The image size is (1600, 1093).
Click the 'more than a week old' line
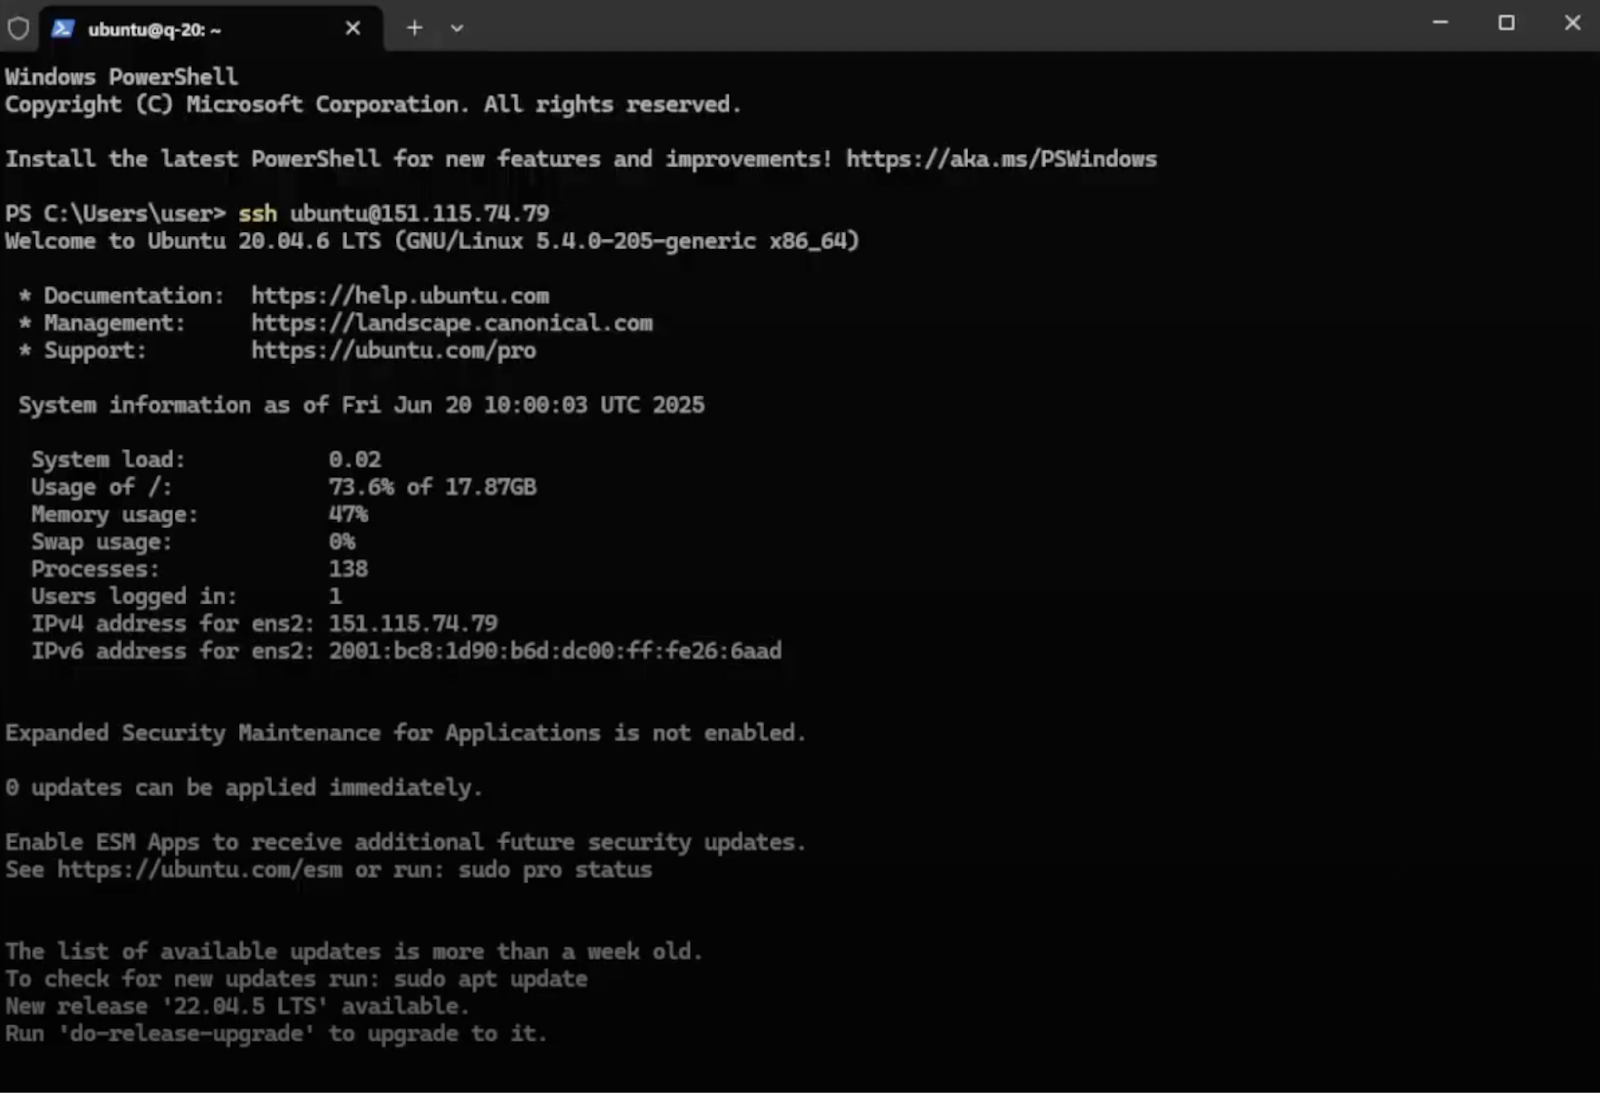tap(354, 951)
